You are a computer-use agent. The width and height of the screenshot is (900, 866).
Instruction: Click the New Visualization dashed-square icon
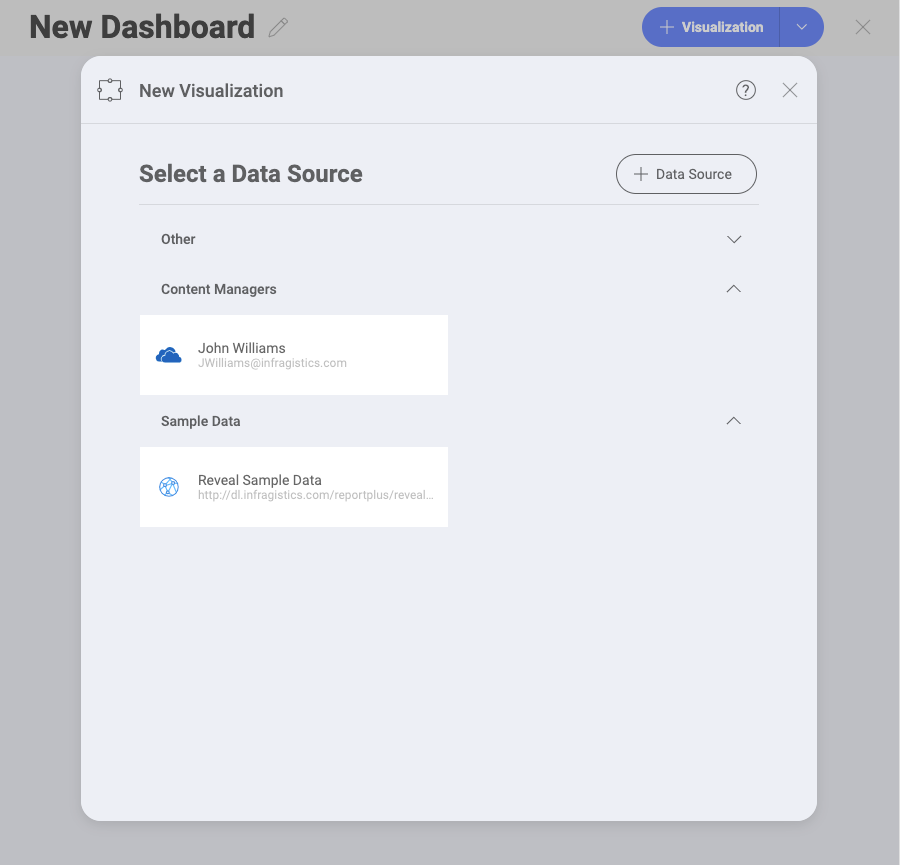tap(110, 90)
